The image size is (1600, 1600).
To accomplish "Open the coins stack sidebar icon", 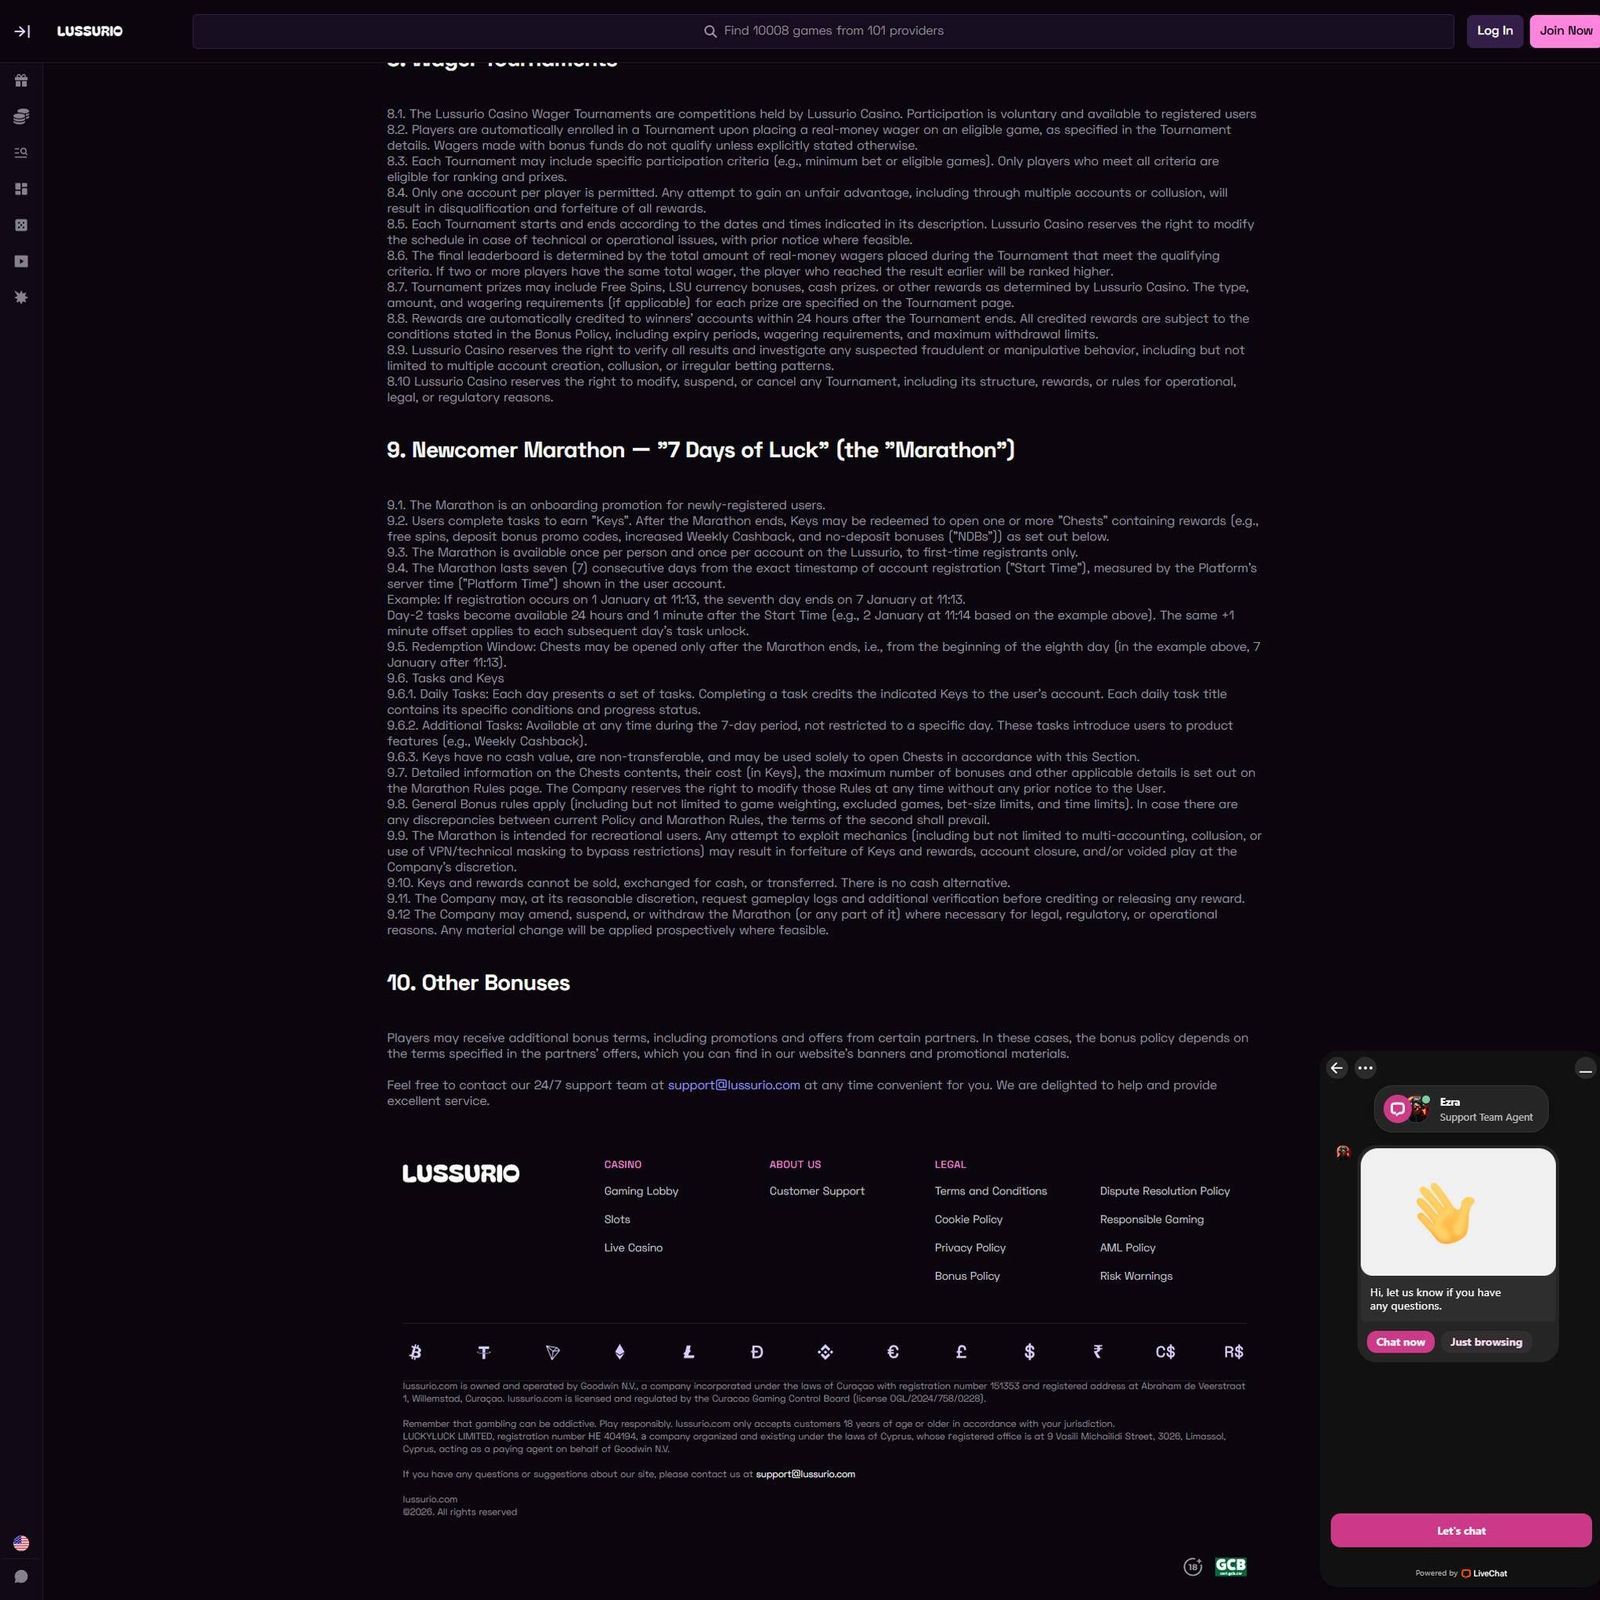I will [x=21, y=117].
